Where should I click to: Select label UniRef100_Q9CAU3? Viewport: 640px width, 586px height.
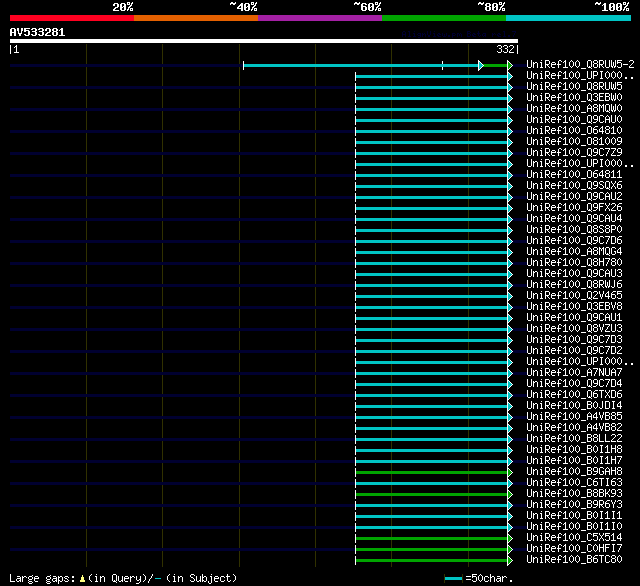pos(574,273)
